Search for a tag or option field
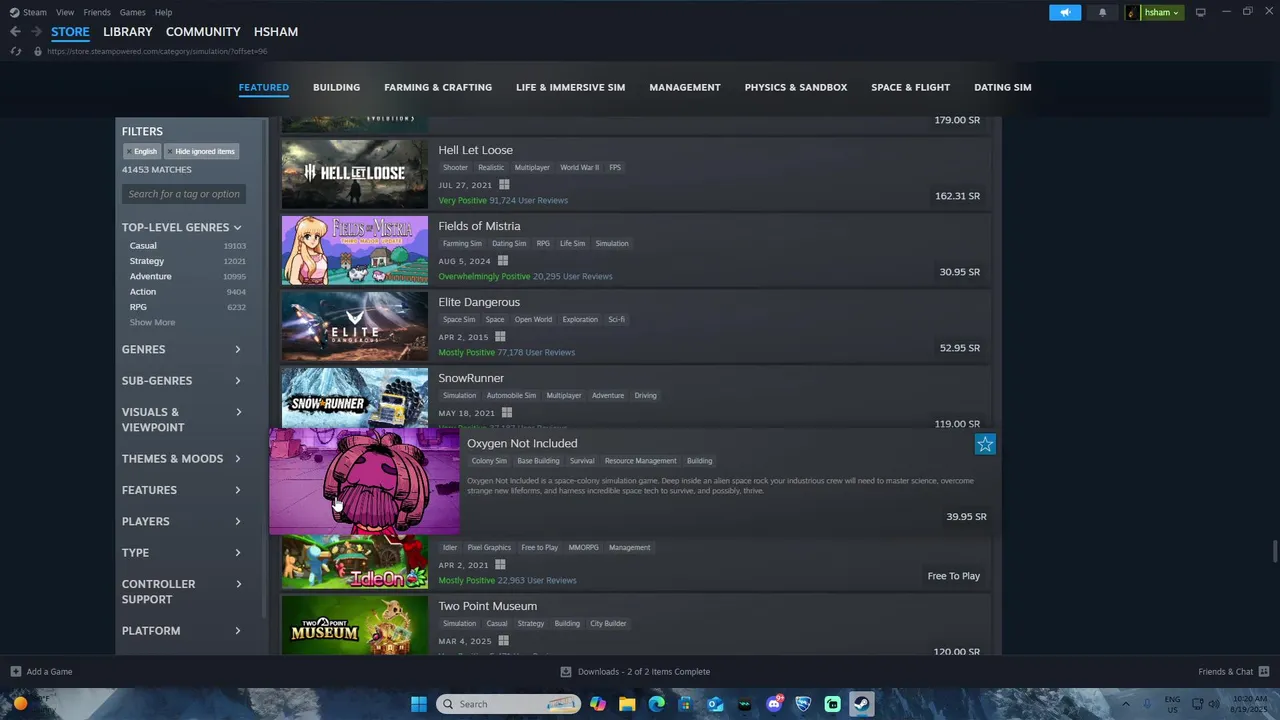 (x=184, y=194)
